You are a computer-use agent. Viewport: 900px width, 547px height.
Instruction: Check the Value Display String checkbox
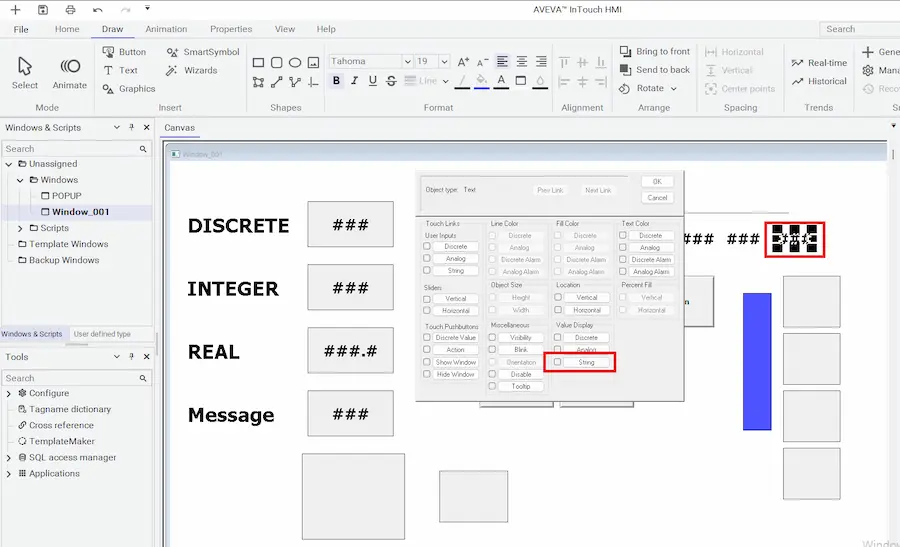coord(557,362)
